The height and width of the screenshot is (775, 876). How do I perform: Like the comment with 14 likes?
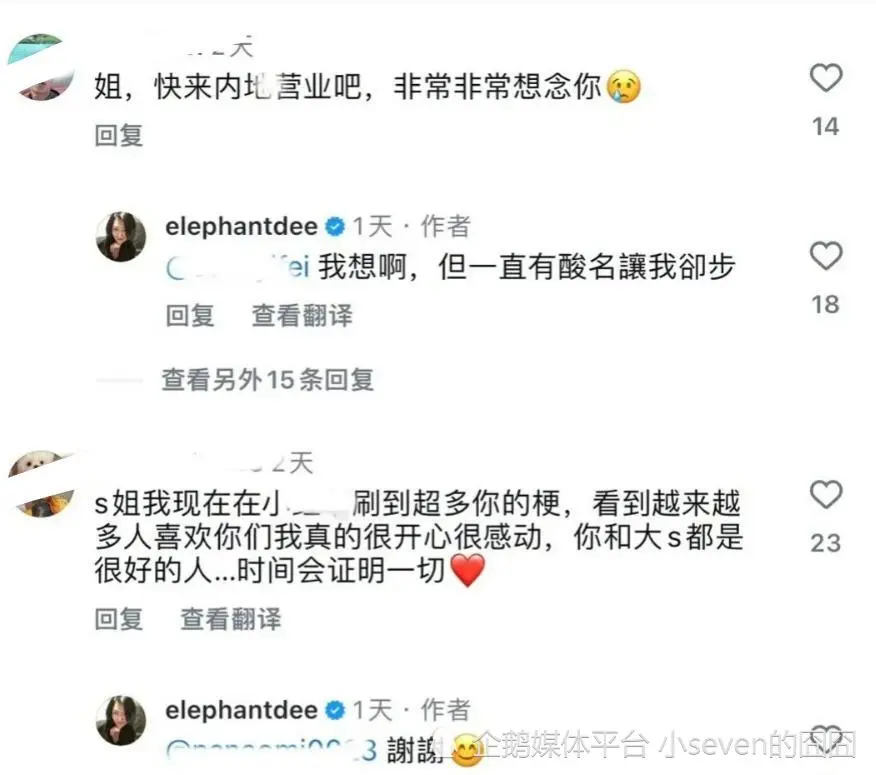(x=826, y=78)
